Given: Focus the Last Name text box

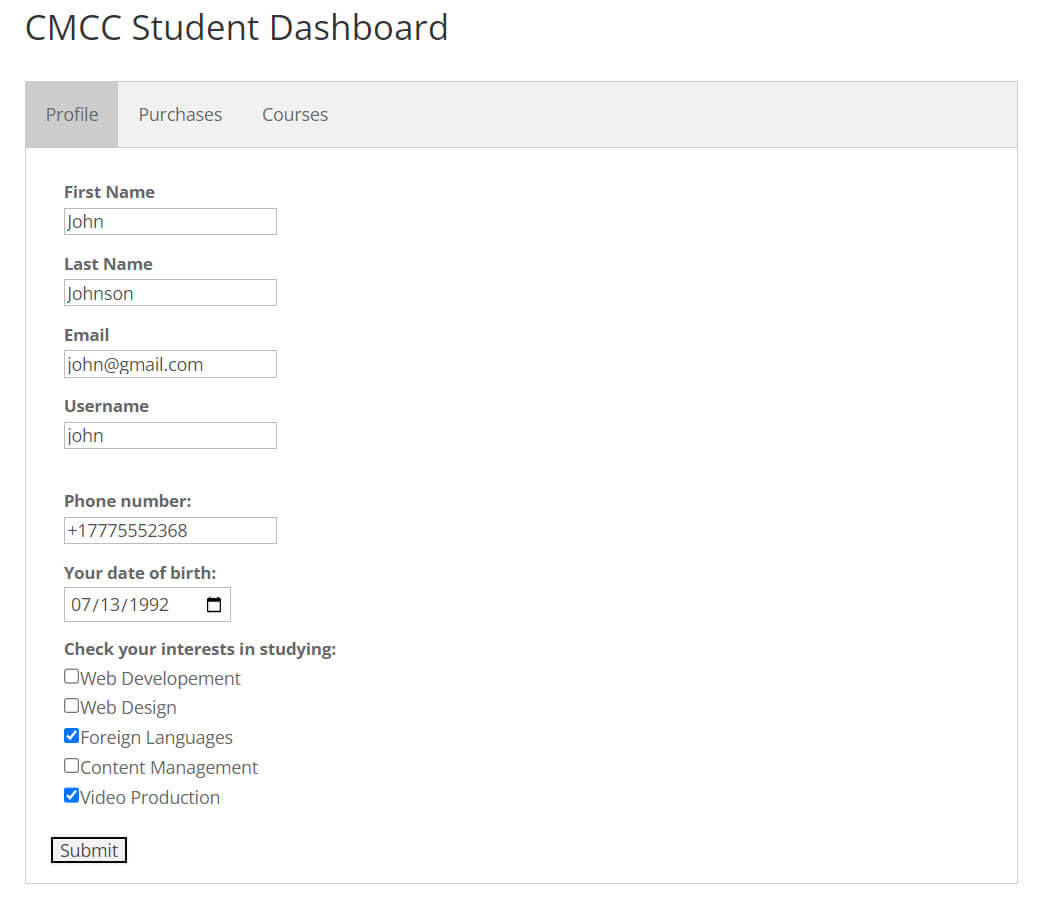Looking at the screenshot, I should (170, 293).
